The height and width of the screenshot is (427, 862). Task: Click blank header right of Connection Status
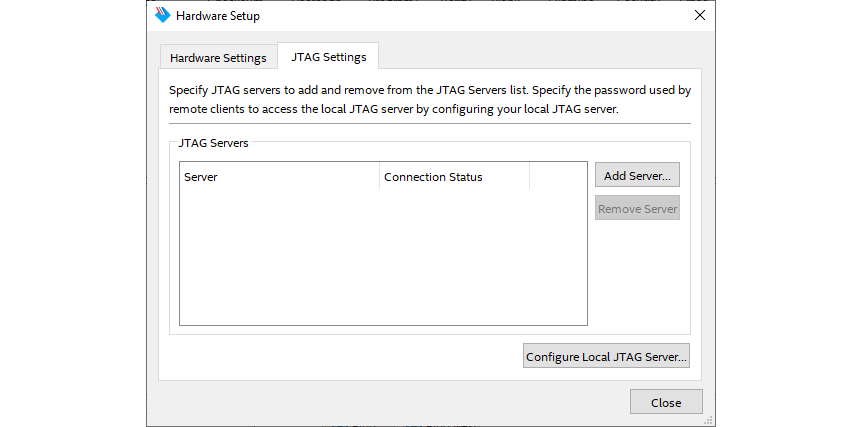pyautogui.click(x=557, y=177)
